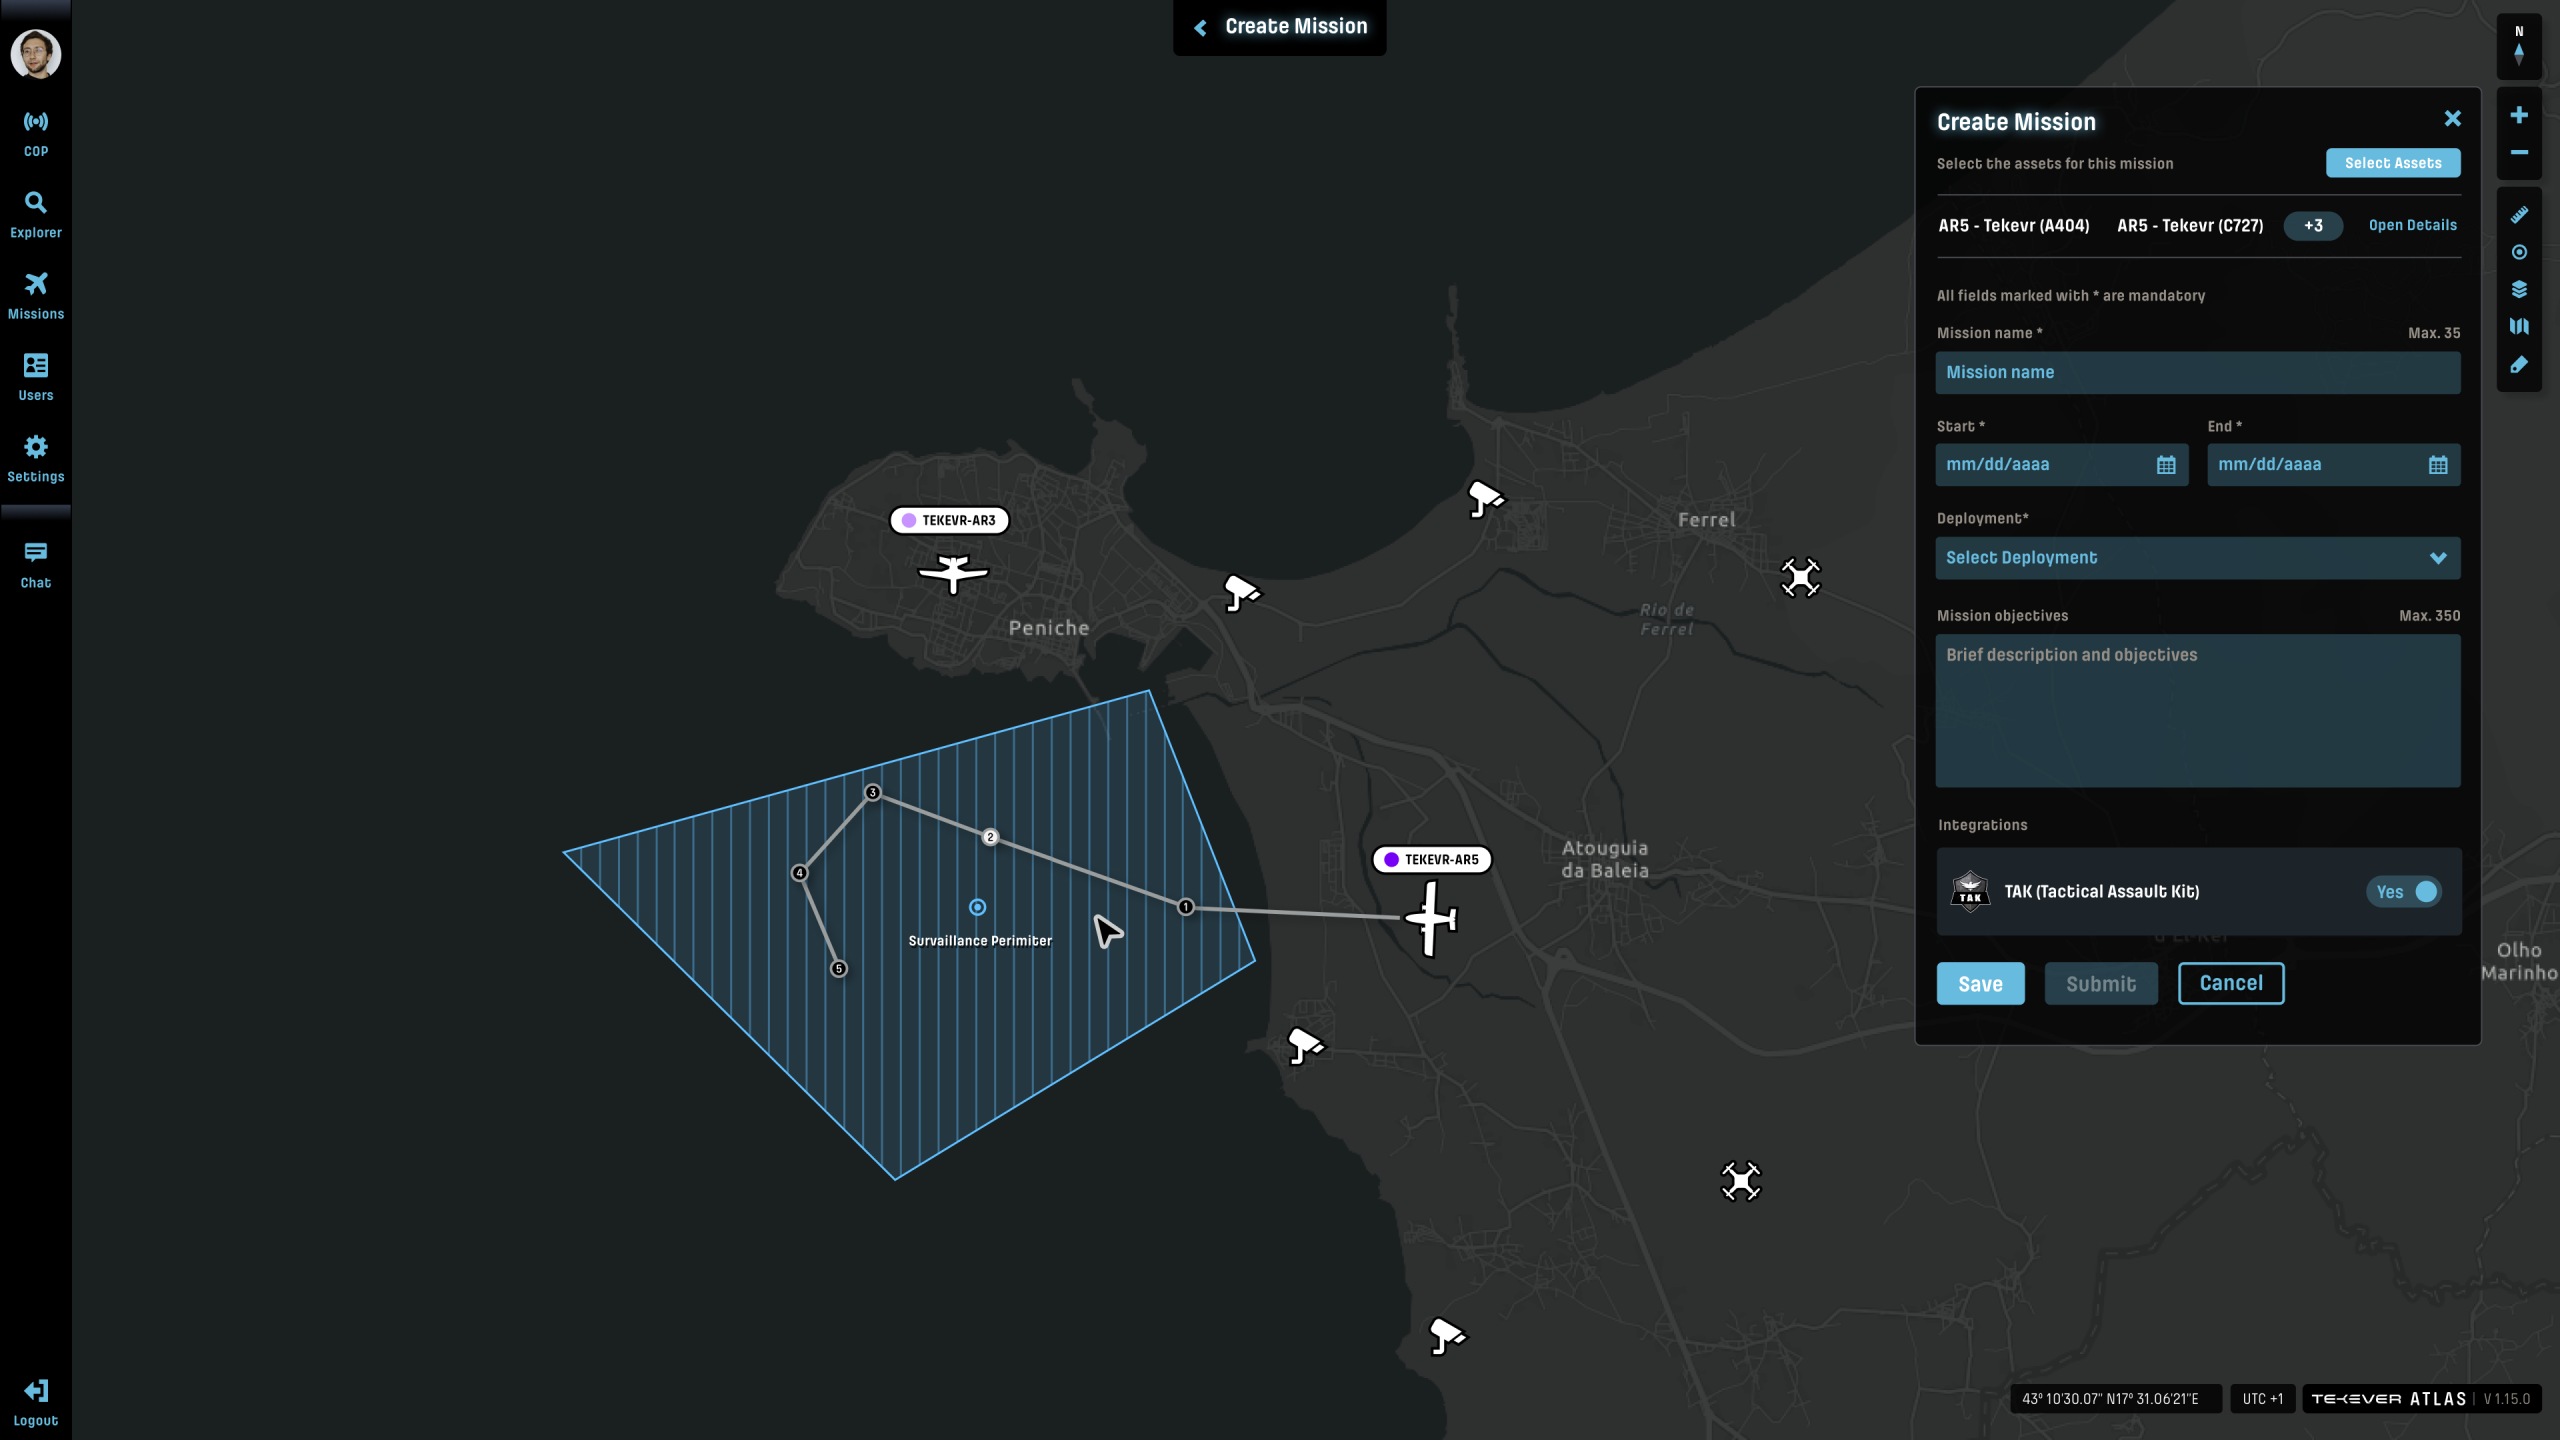Click the map zoom in plus icon
The image size is (2560, 1440).
(x=2519, y=115)
